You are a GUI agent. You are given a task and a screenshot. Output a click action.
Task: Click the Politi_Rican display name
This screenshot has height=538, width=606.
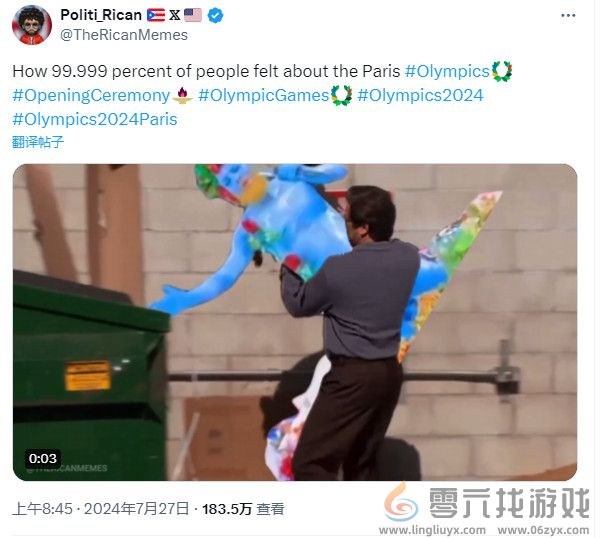point(101,15)
